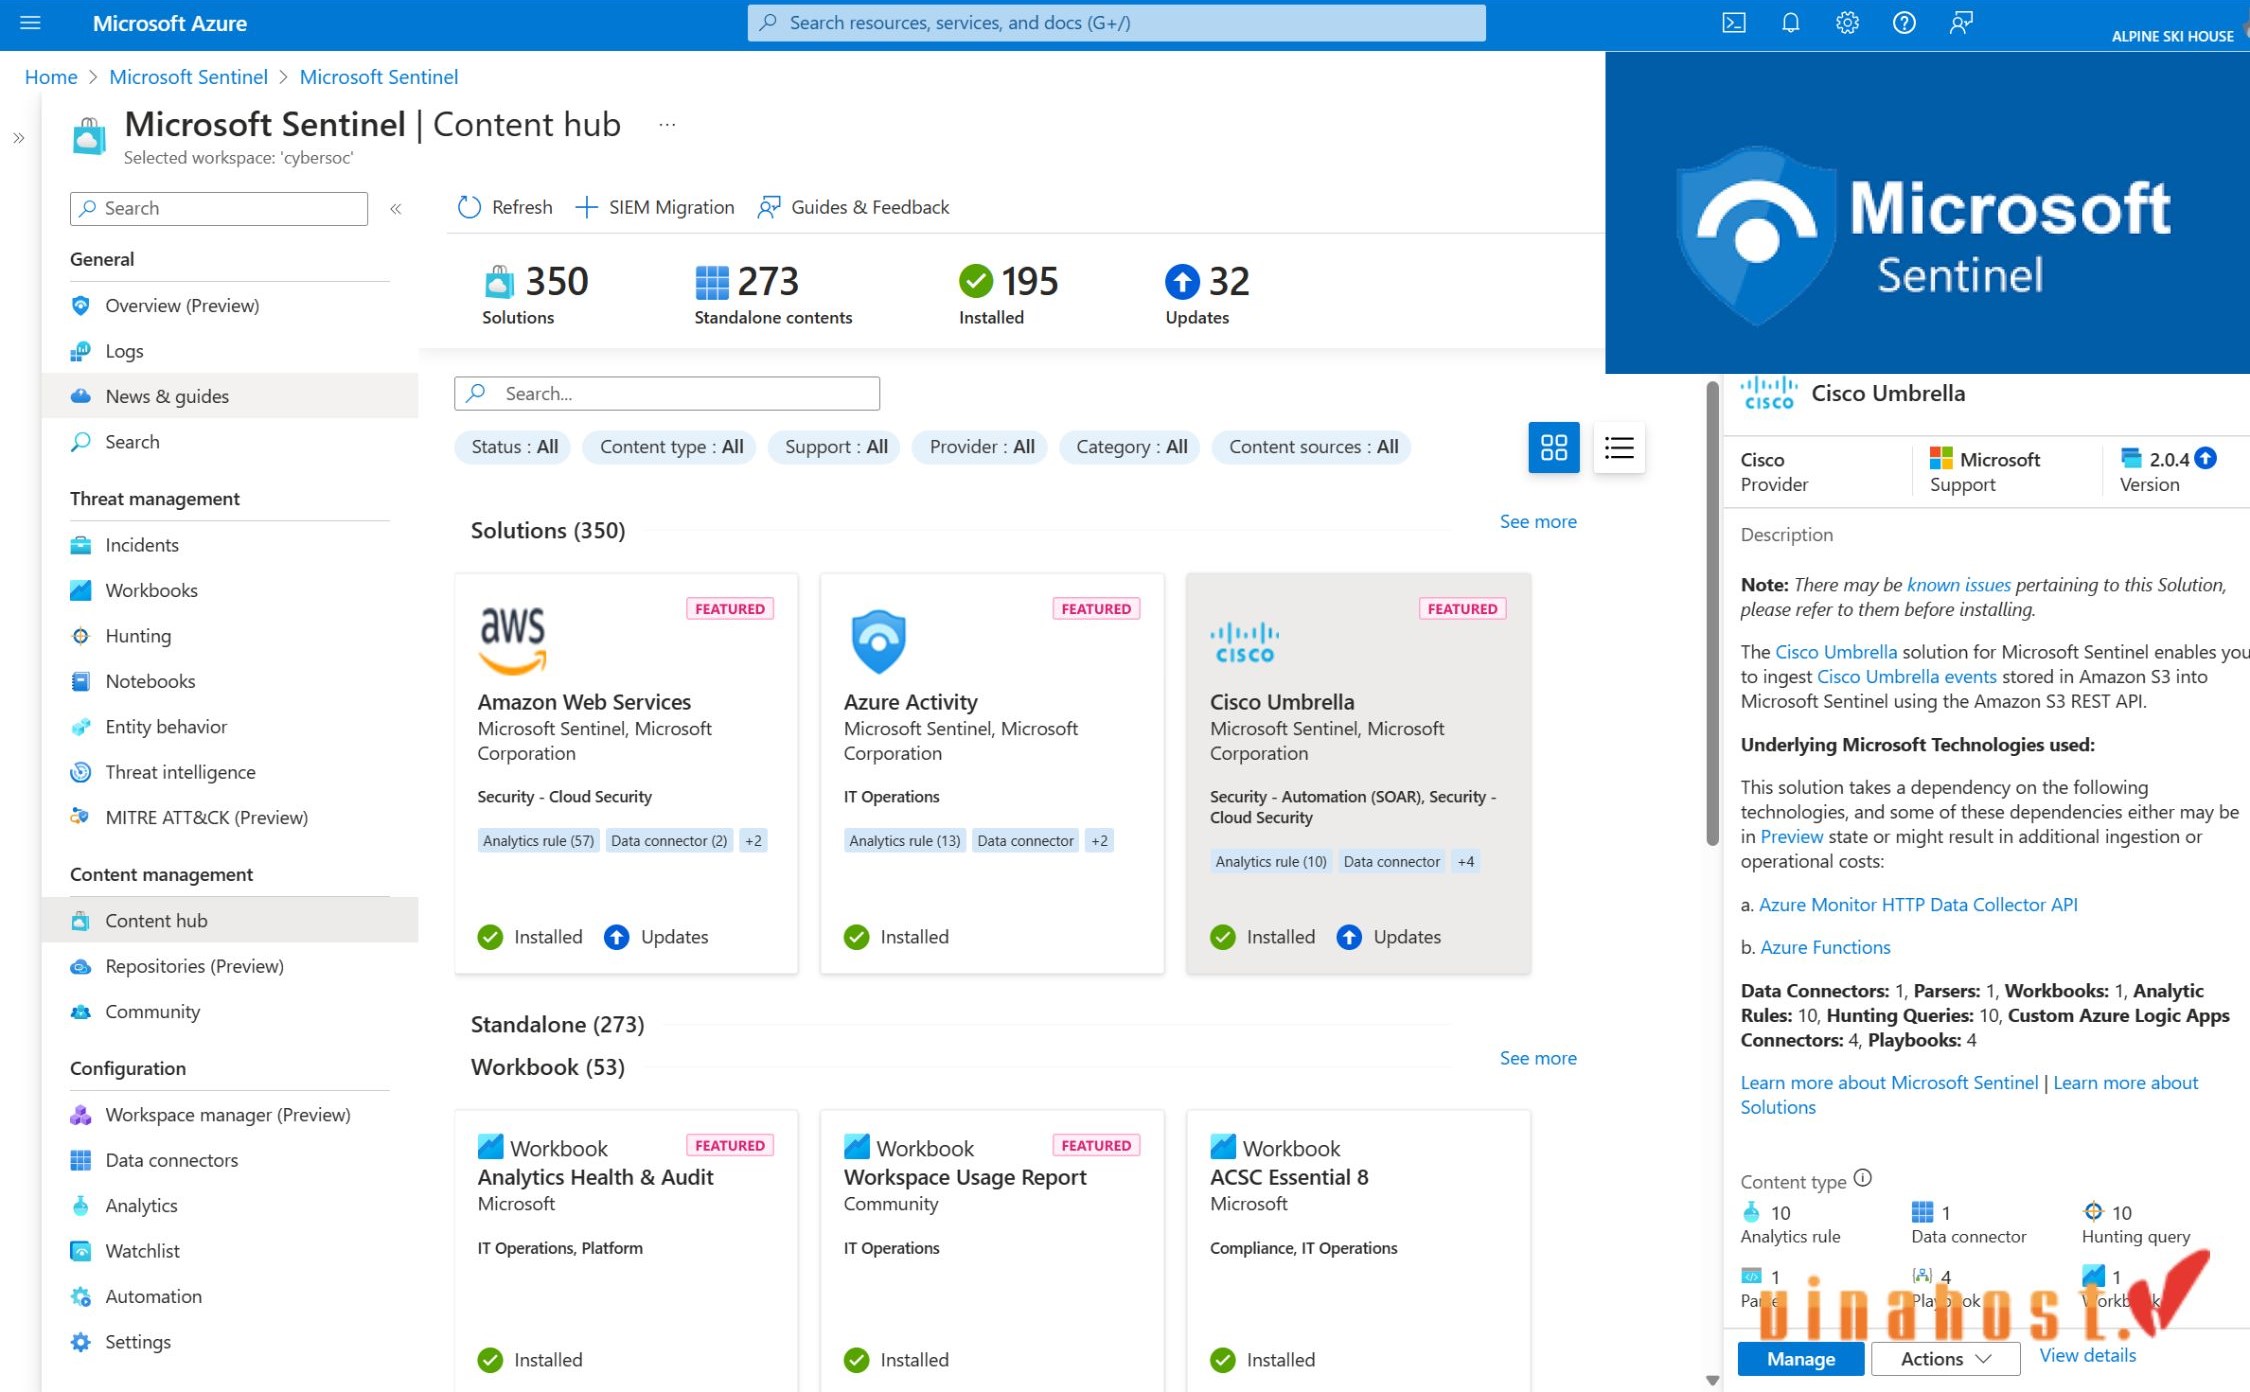Expand the collapsed left portal sidebar
The height and width of the screenshot is (1392, 2250).
coord(19,138)
